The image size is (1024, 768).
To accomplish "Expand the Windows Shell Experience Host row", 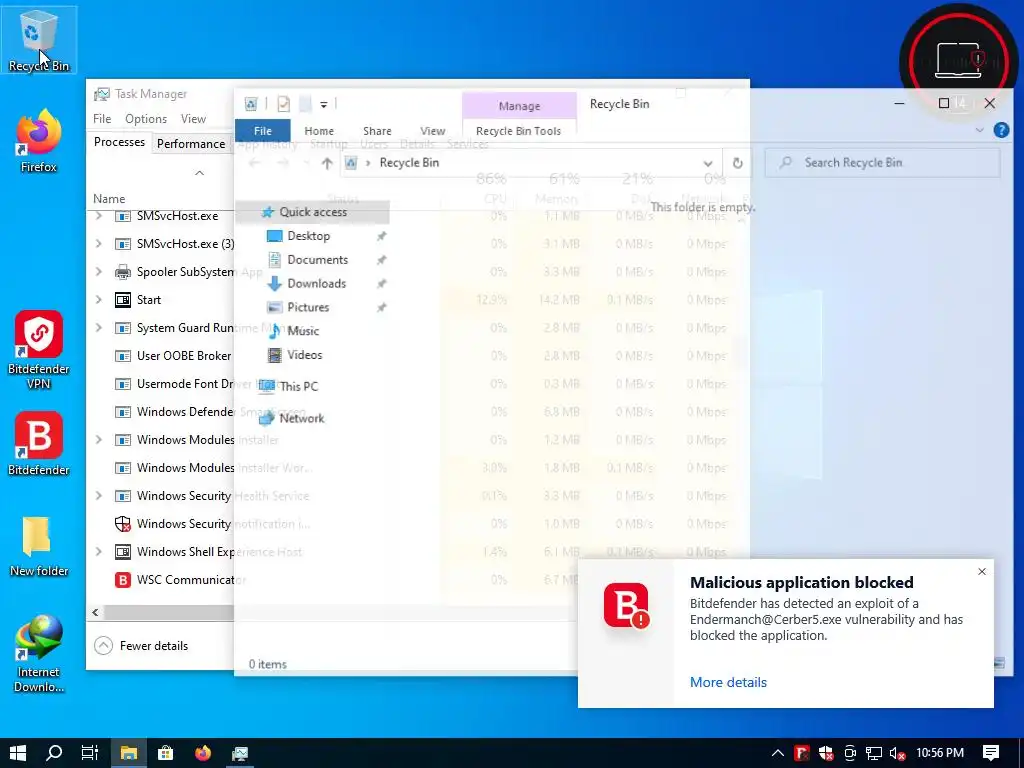I will [99, 552].
